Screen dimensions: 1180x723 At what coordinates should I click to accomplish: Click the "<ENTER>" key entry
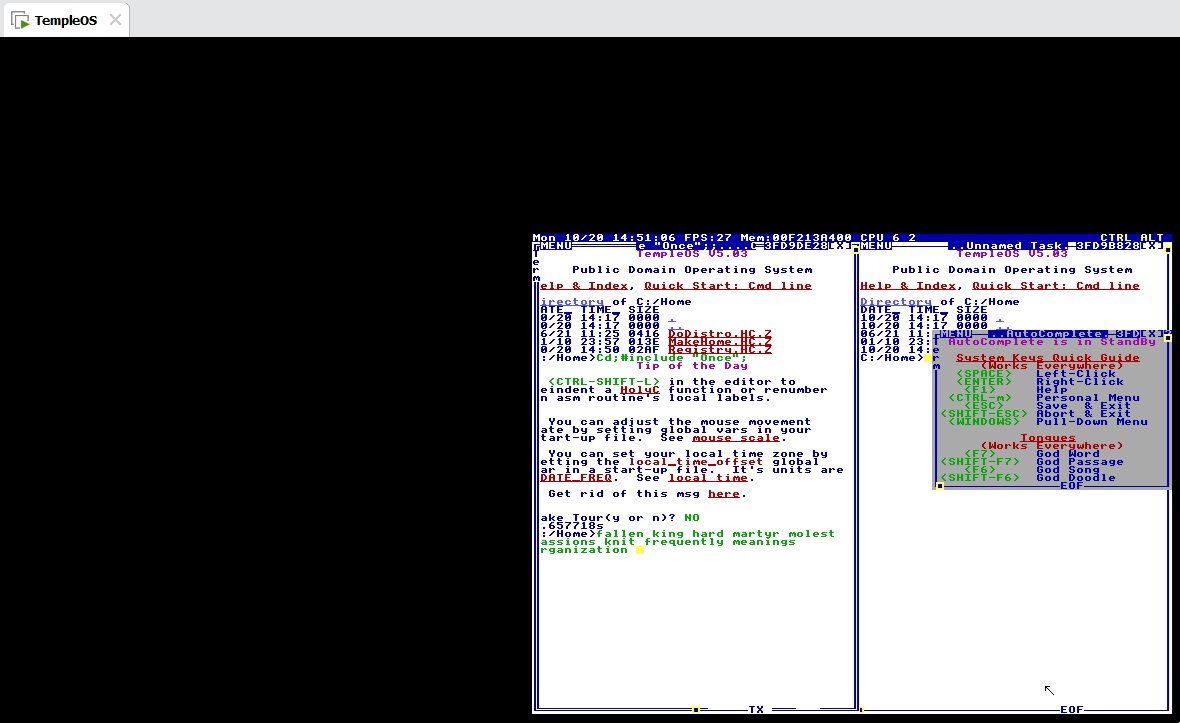984,381
